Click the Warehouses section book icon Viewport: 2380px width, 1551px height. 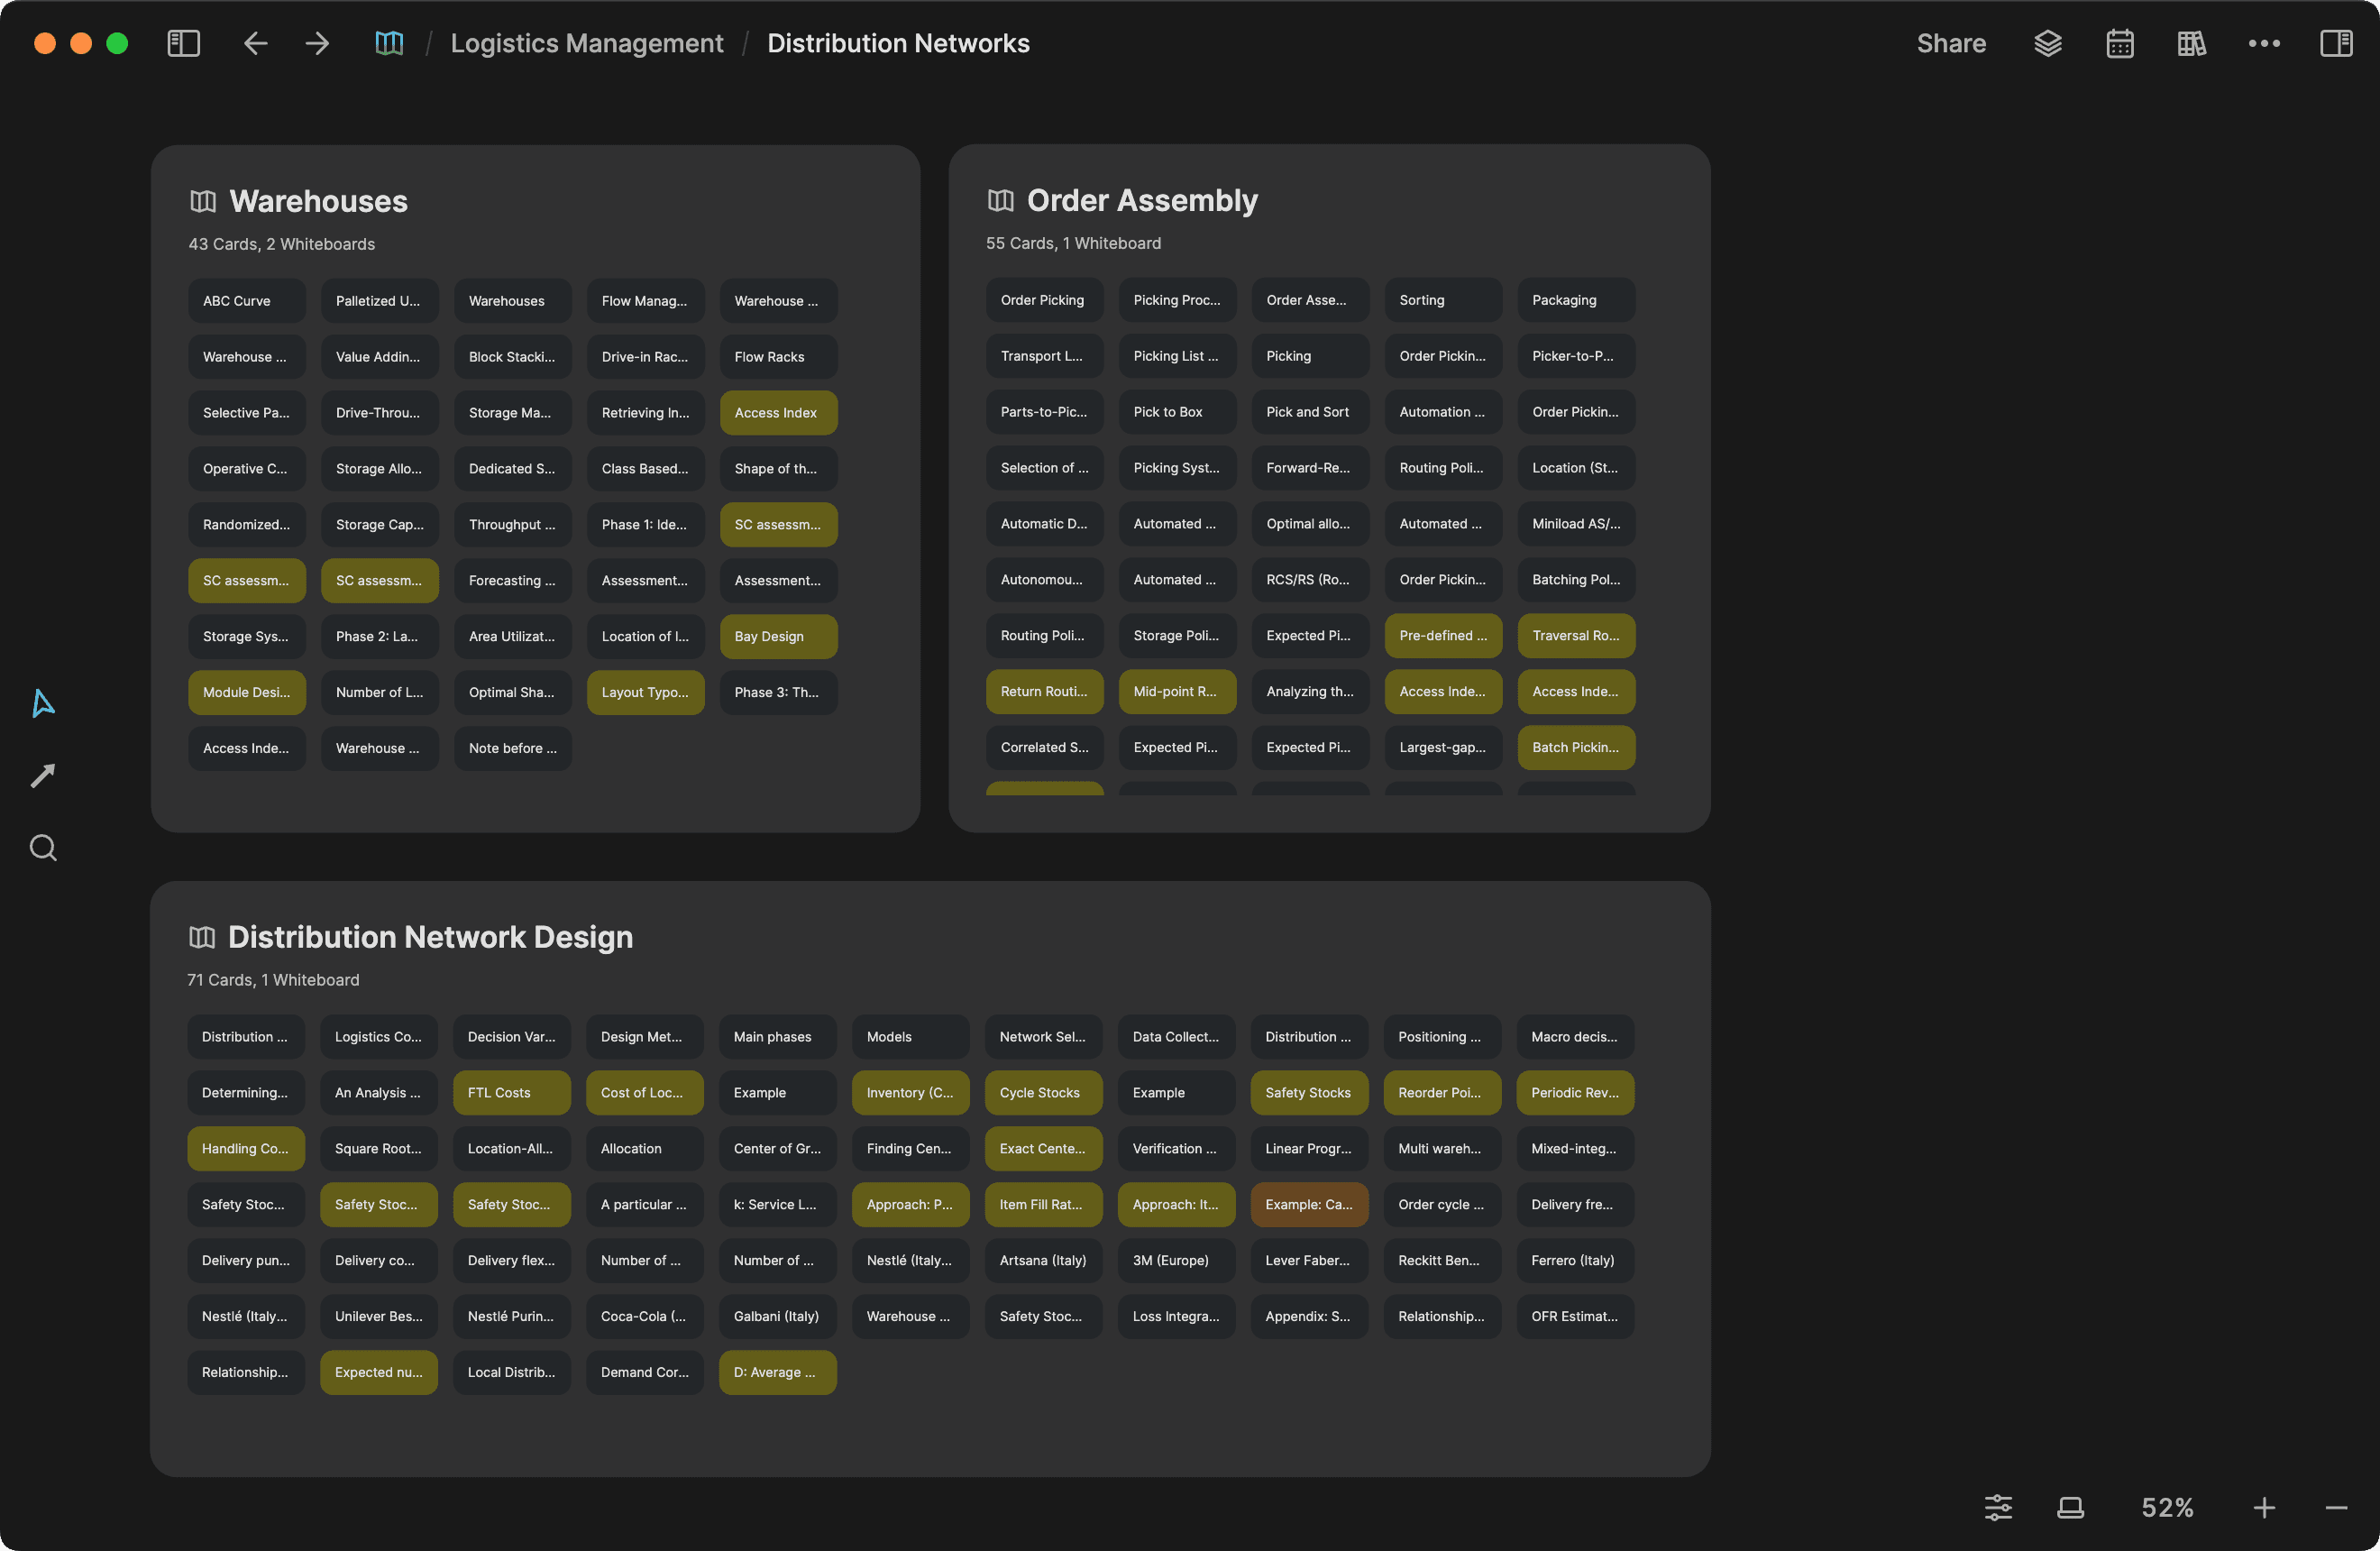(x=203, y=201)
